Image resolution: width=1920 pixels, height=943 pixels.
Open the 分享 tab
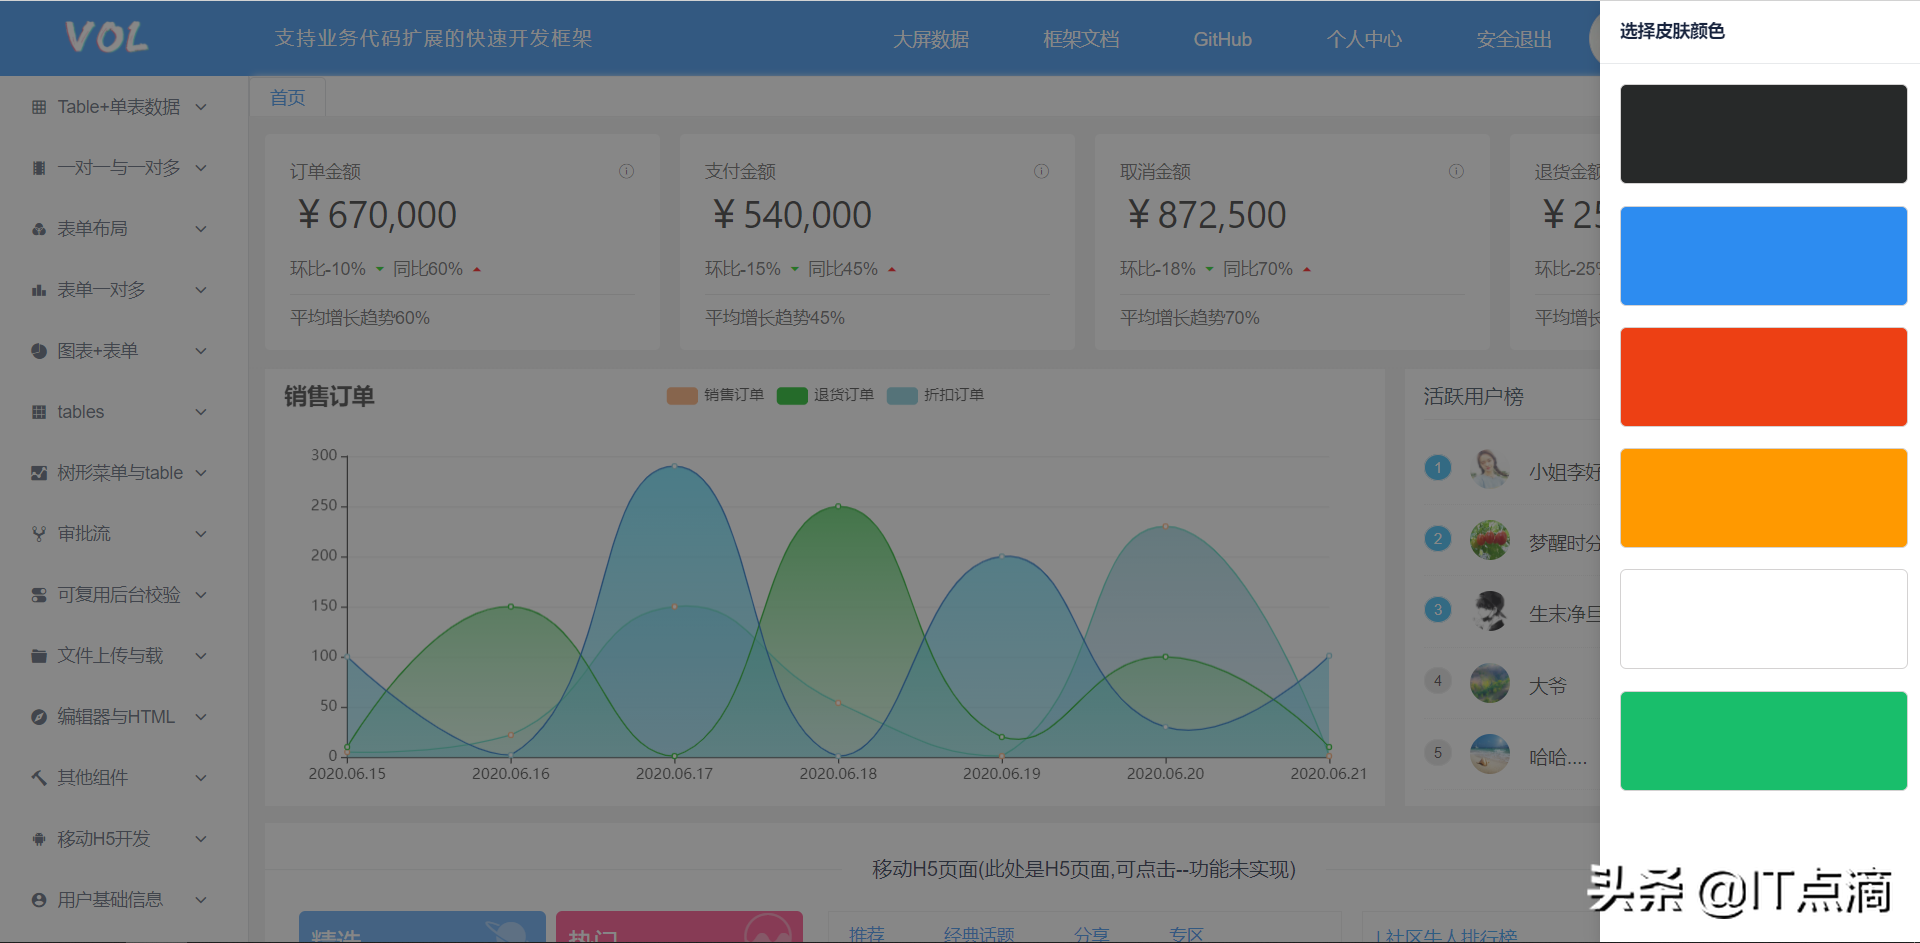click(x=1092, y=934)
